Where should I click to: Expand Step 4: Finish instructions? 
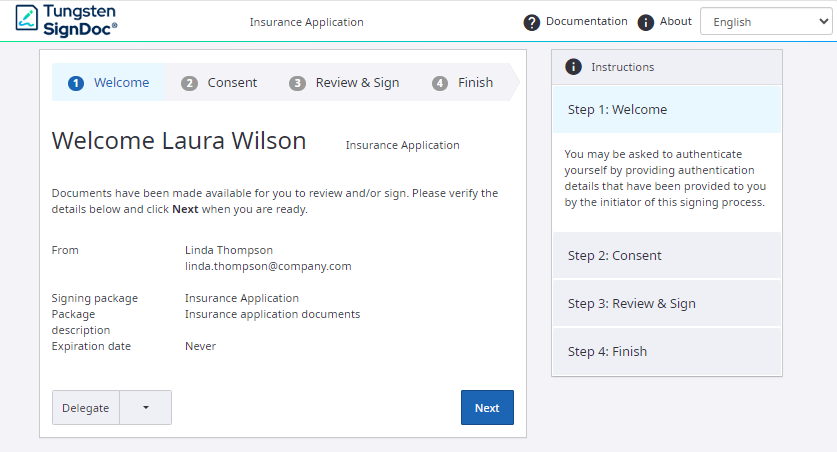click(x=666, y=352)
